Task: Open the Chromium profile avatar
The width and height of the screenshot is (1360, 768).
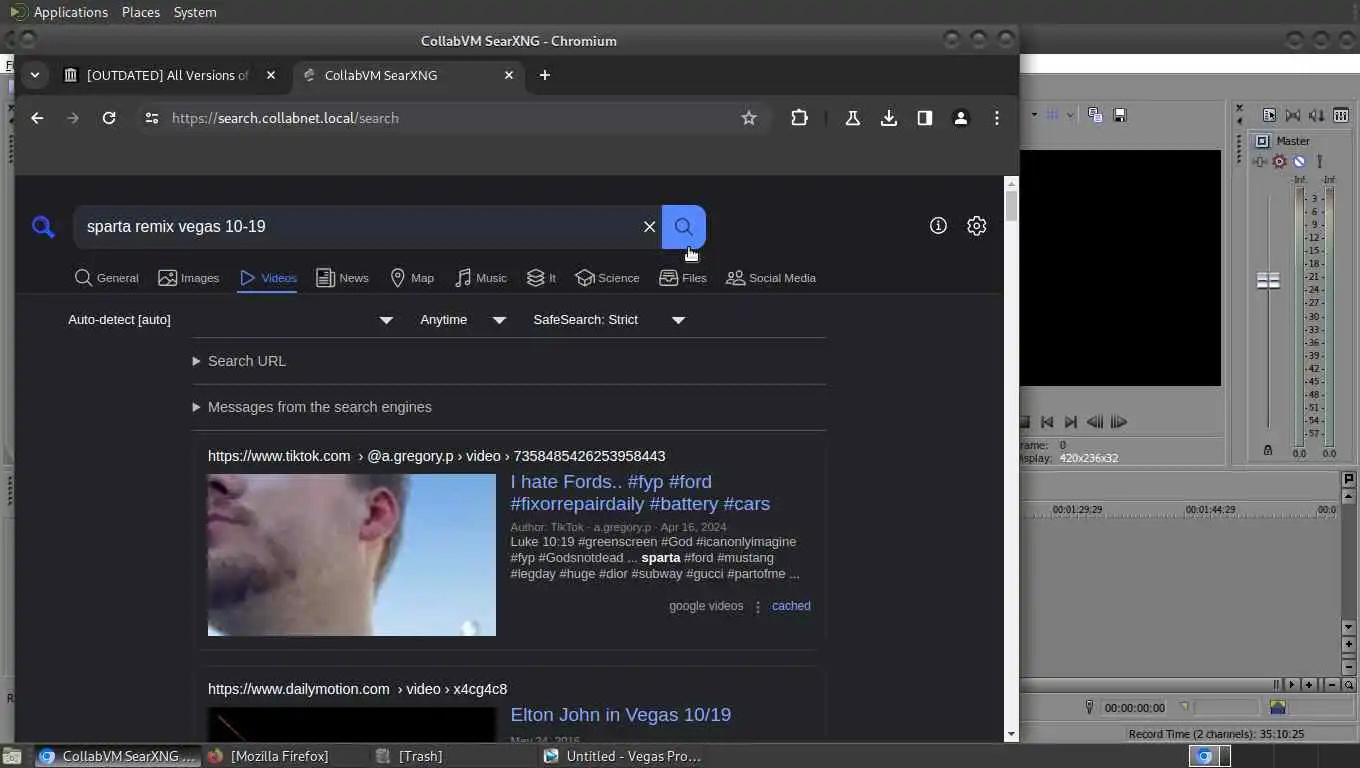Action: click(x=961, y=118)
